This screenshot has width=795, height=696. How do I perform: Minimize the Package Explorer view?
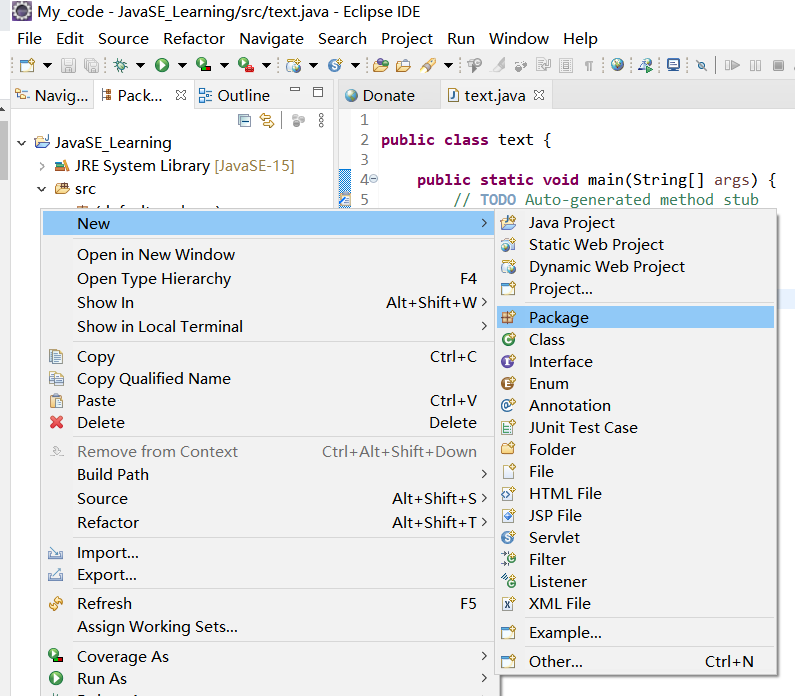pos(295,89)
